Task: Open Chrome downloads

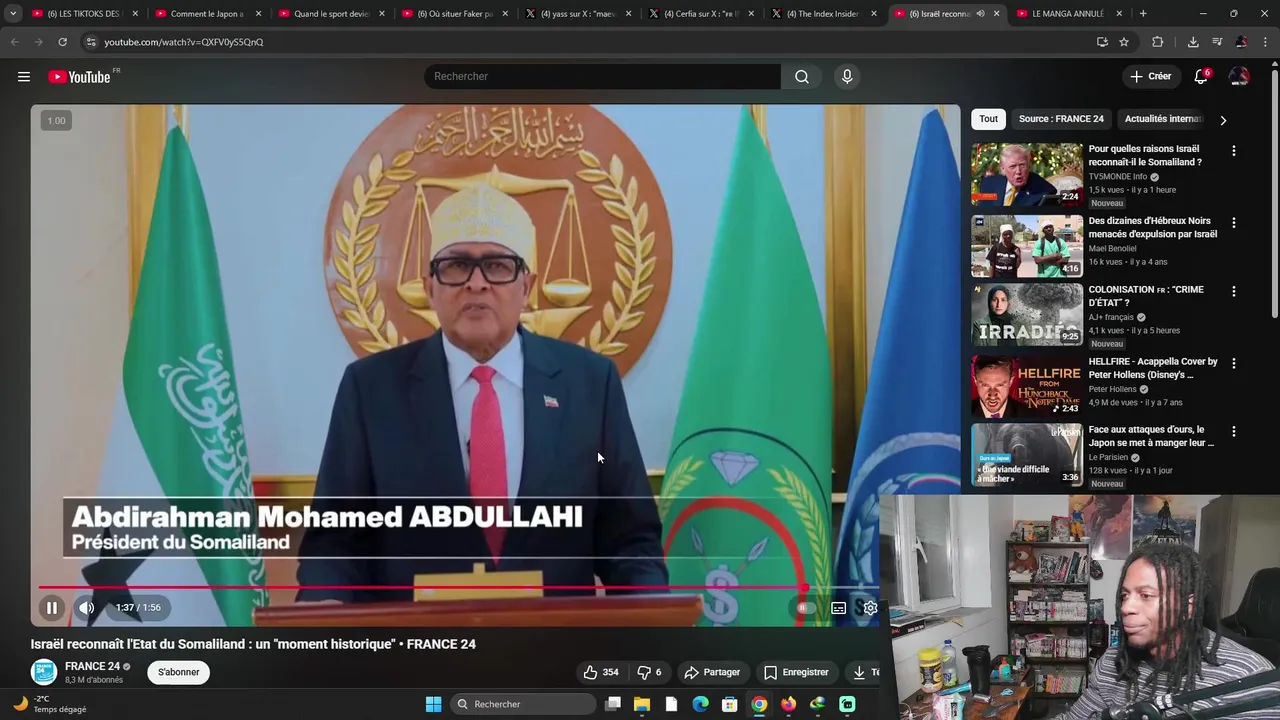Action: 1193,42
